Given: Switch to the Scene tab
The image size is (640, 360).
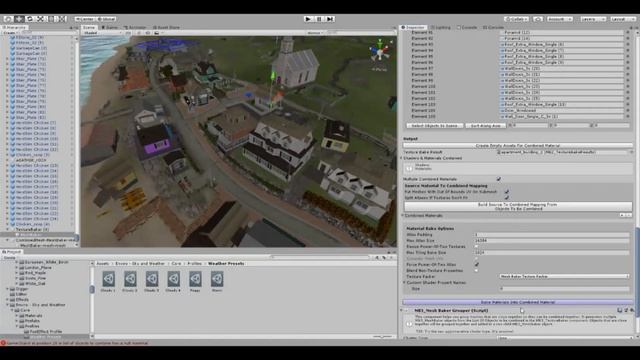Looking at the screenshot, I should (89, 27).
